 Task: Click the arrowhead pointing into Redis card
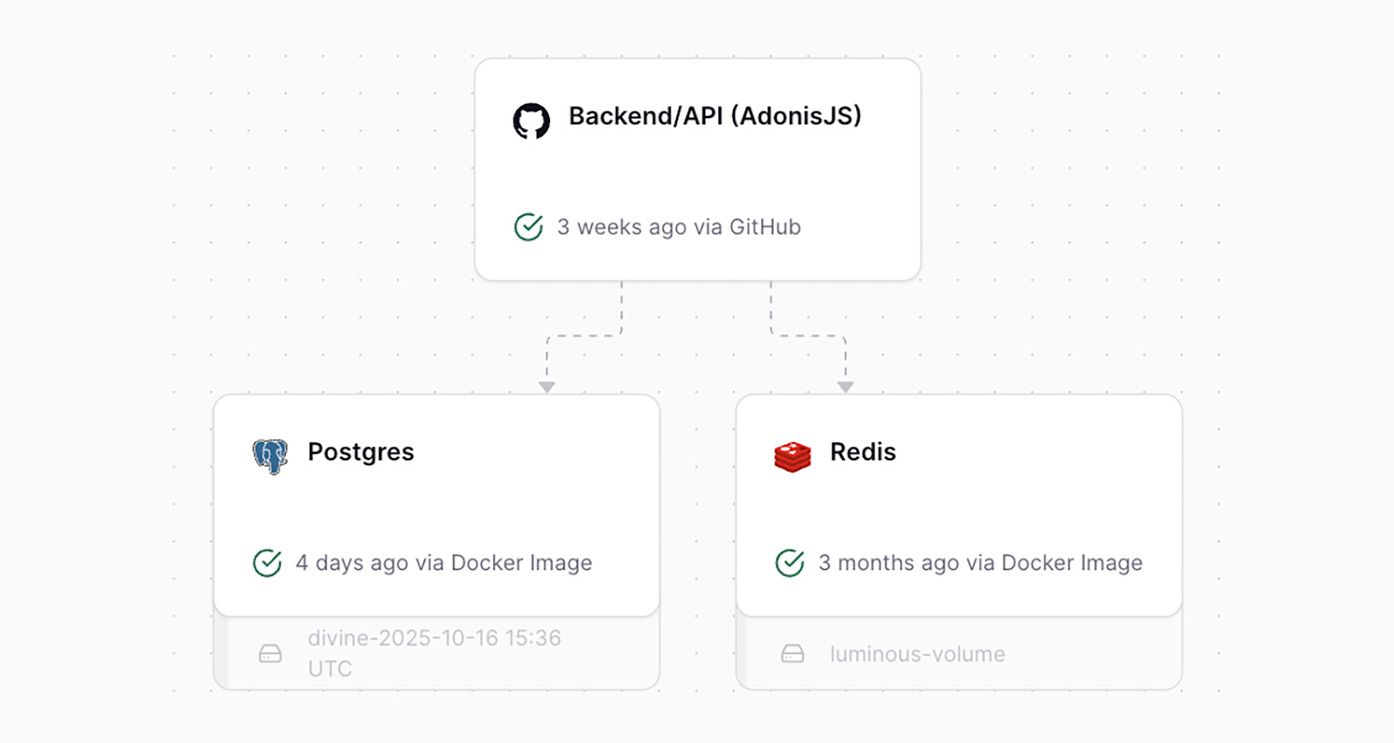(x=846, y=387)
